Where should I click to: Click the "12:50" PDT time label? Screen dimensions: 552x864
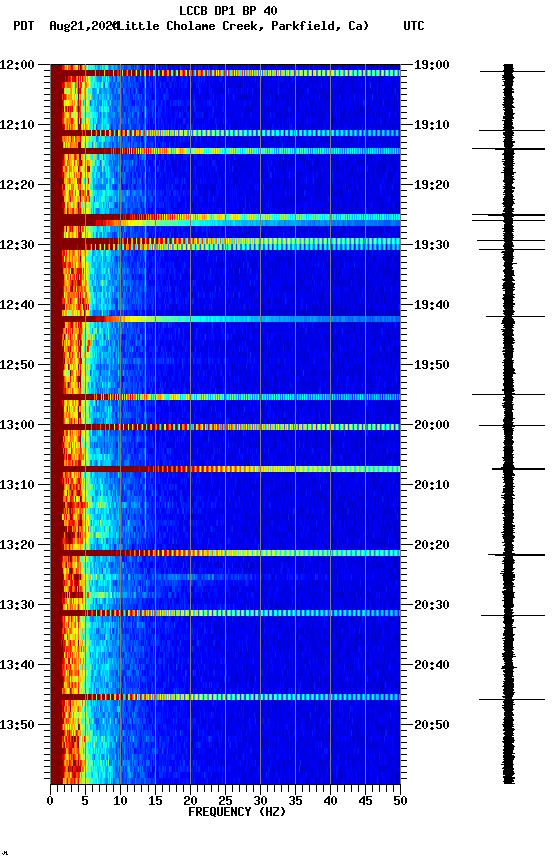coord(17,365)
